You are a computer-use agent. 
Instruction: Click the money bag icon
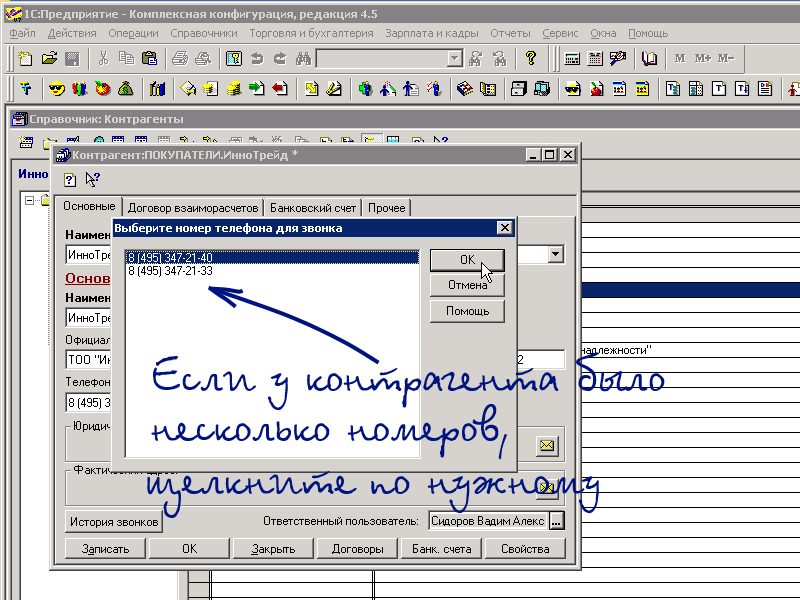pyautogui.click(x=126, y=89)
